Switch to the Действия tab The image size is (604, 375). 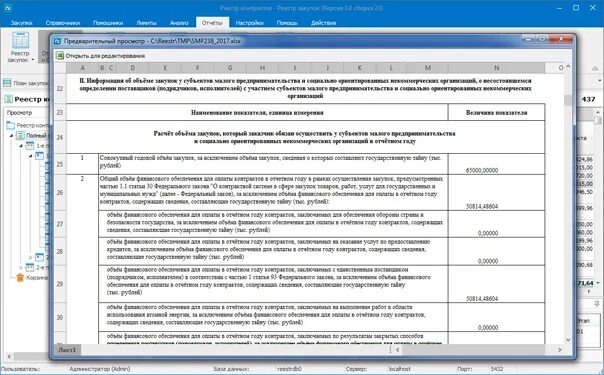324,23
